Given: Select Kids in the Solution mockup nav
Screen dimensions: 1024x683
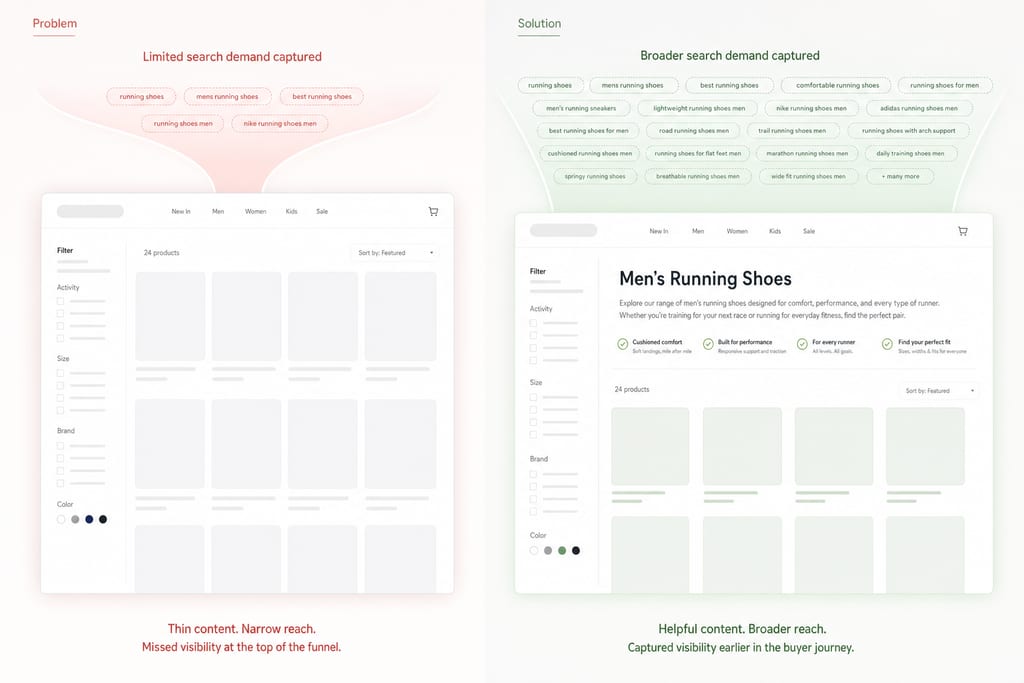Looking at the screenshot, I should click(x=775, y=231).
